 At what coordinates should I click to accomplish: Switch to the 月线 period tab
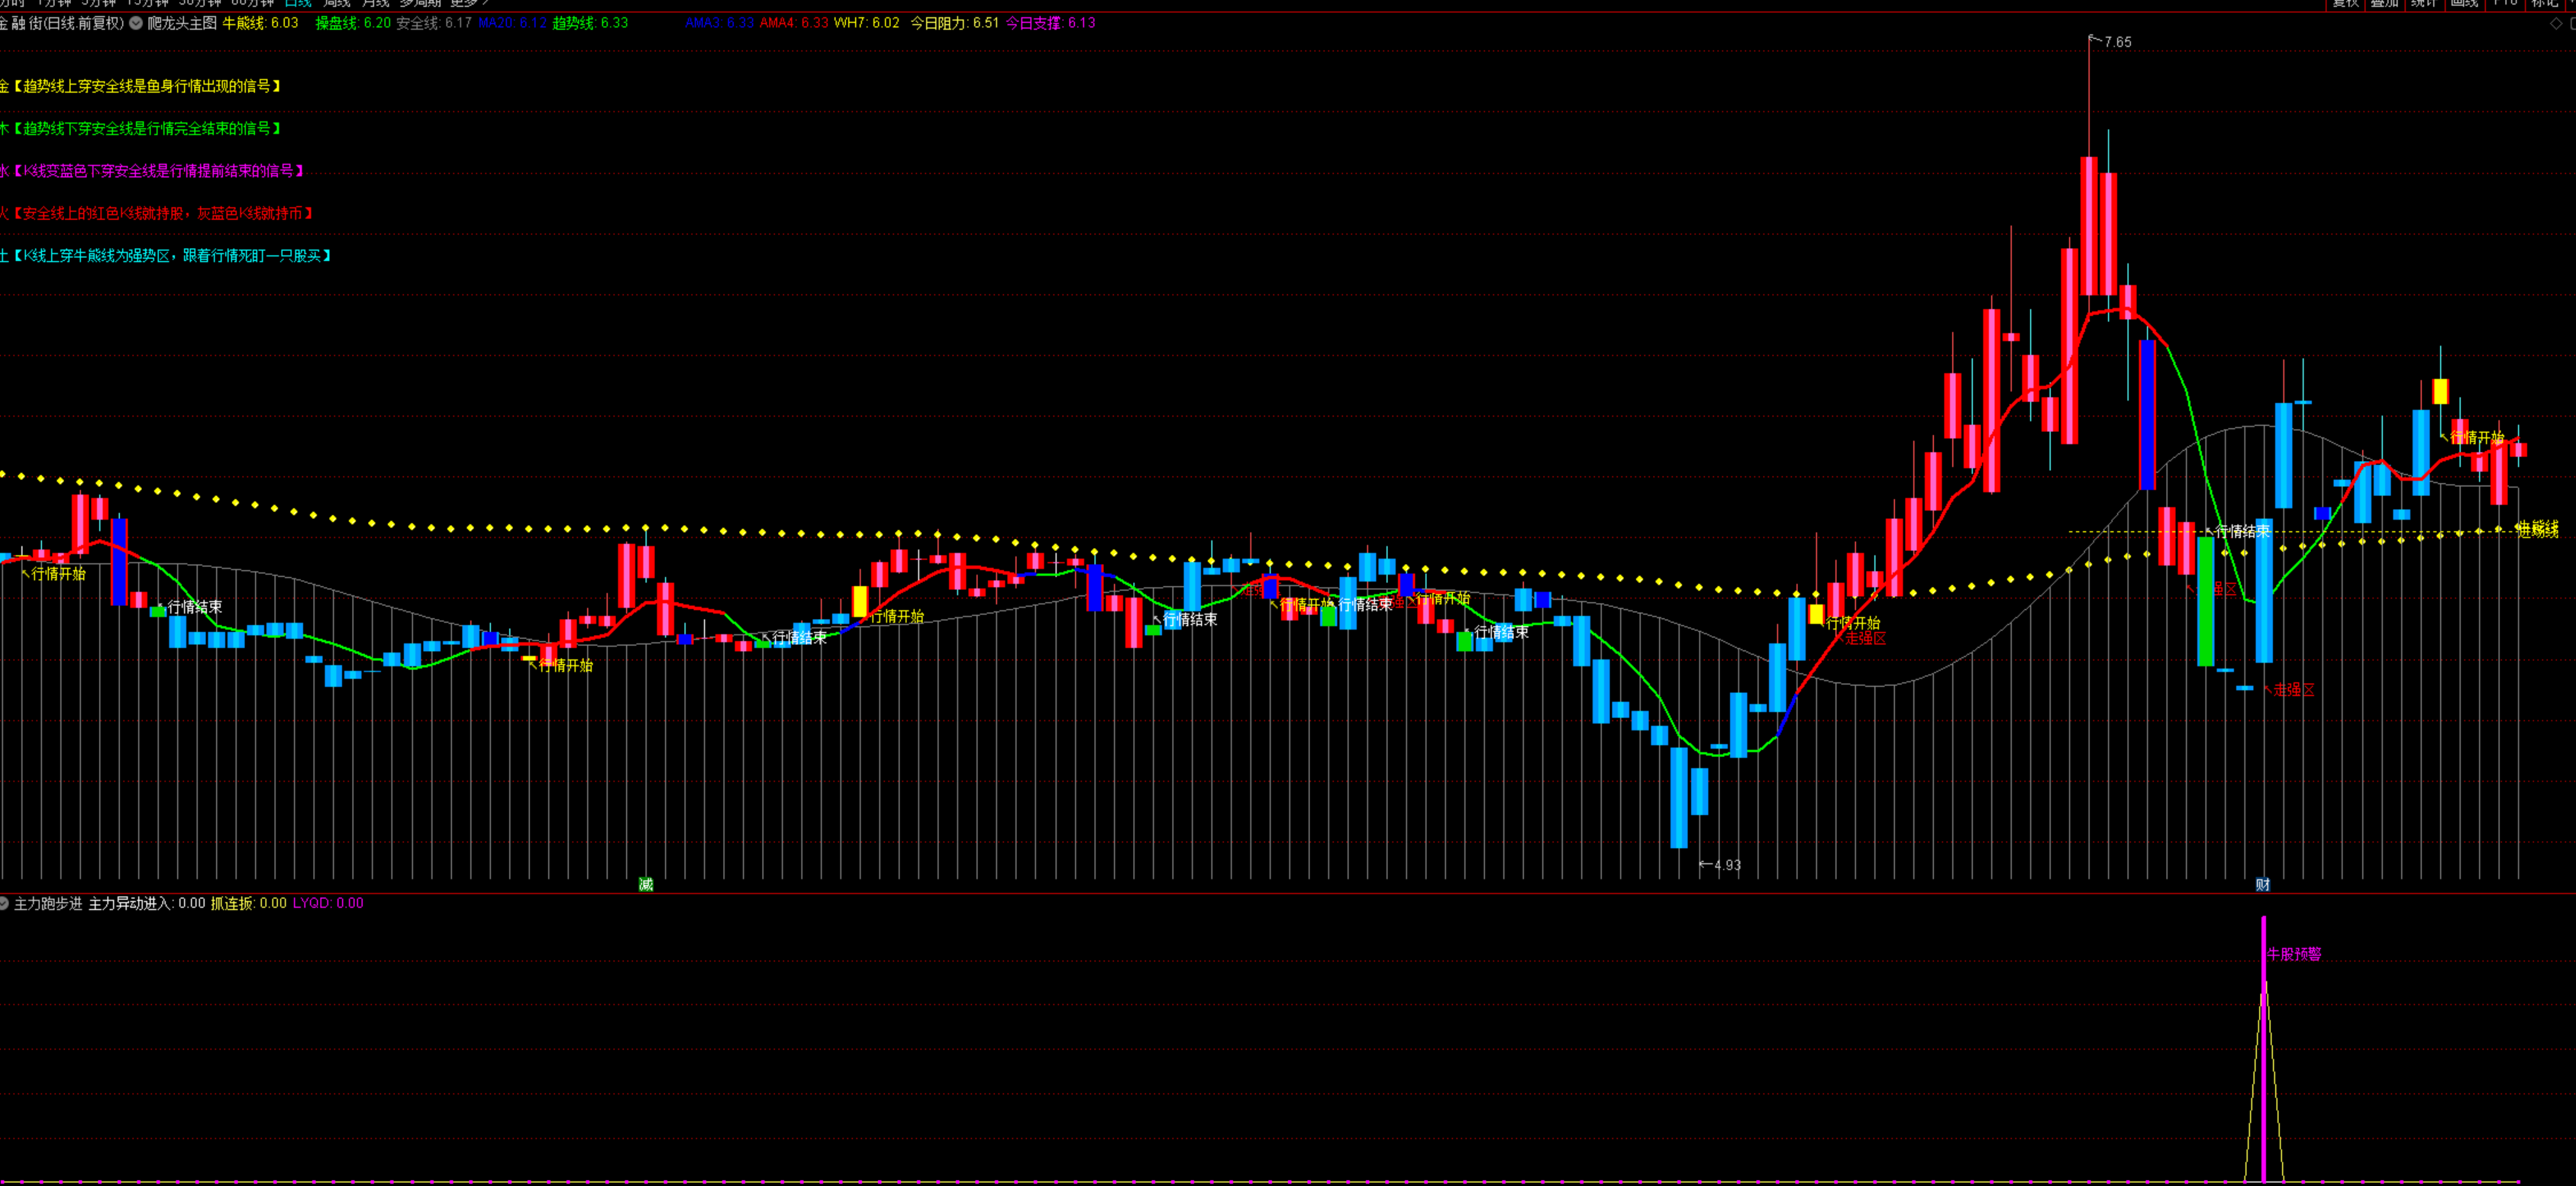pyautogui.click(x=375, y=4)
